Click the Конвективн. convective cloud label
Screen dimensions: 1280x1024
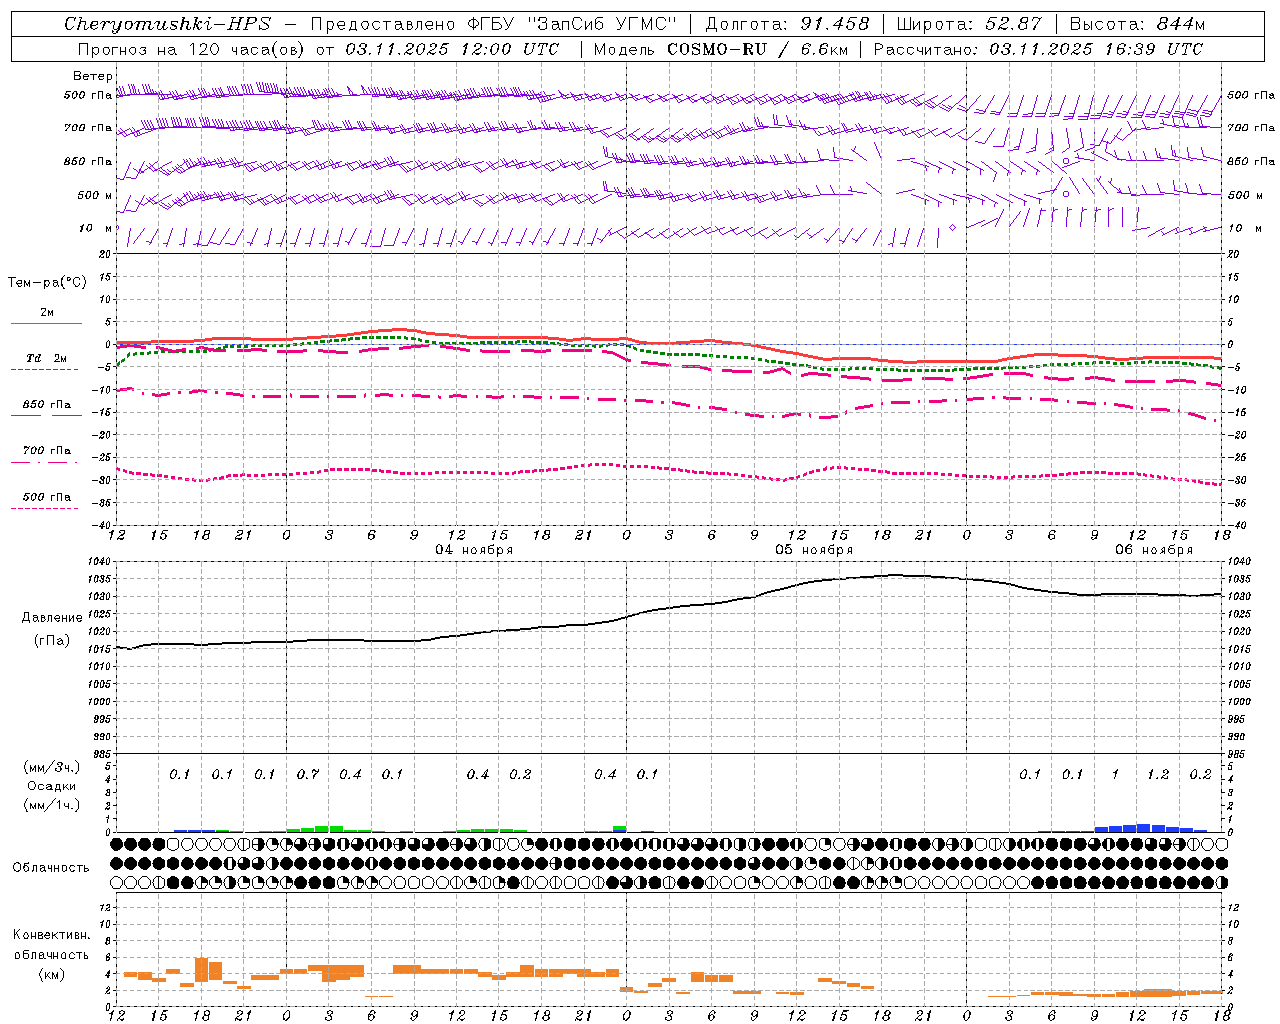click(x=51, y=935)
